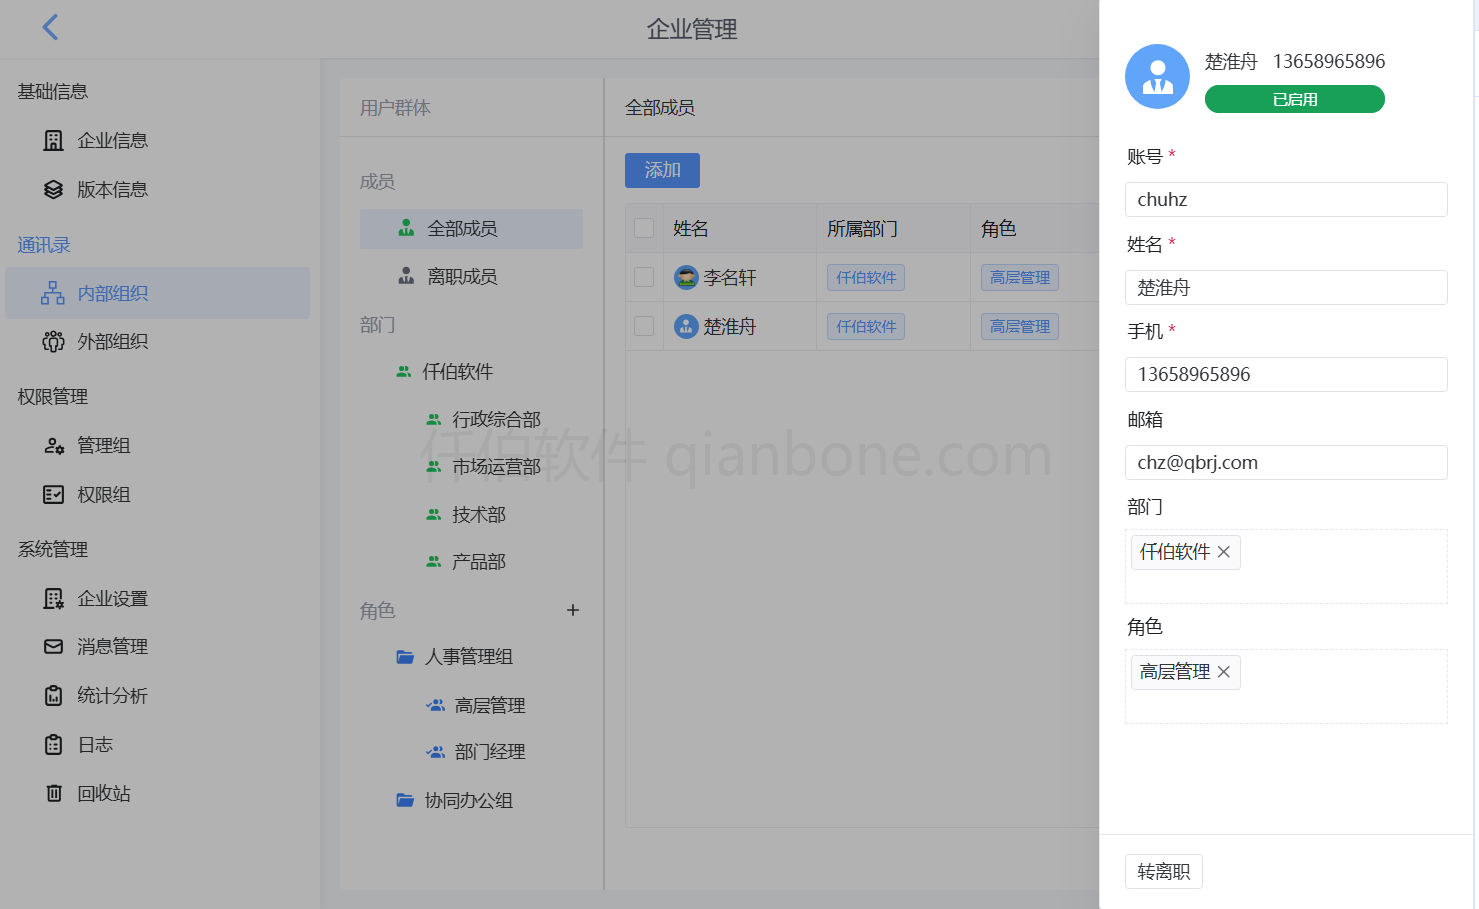Click 楚淮舟's avatar in the detail panel
Viewport: 1479px width, 909px height.
click(1157, 76)
